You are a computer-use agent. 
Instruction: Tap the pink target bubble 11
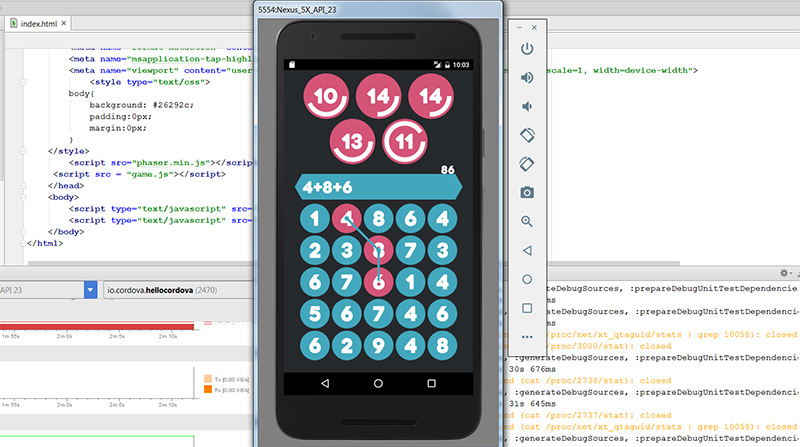tap(405, 141)
